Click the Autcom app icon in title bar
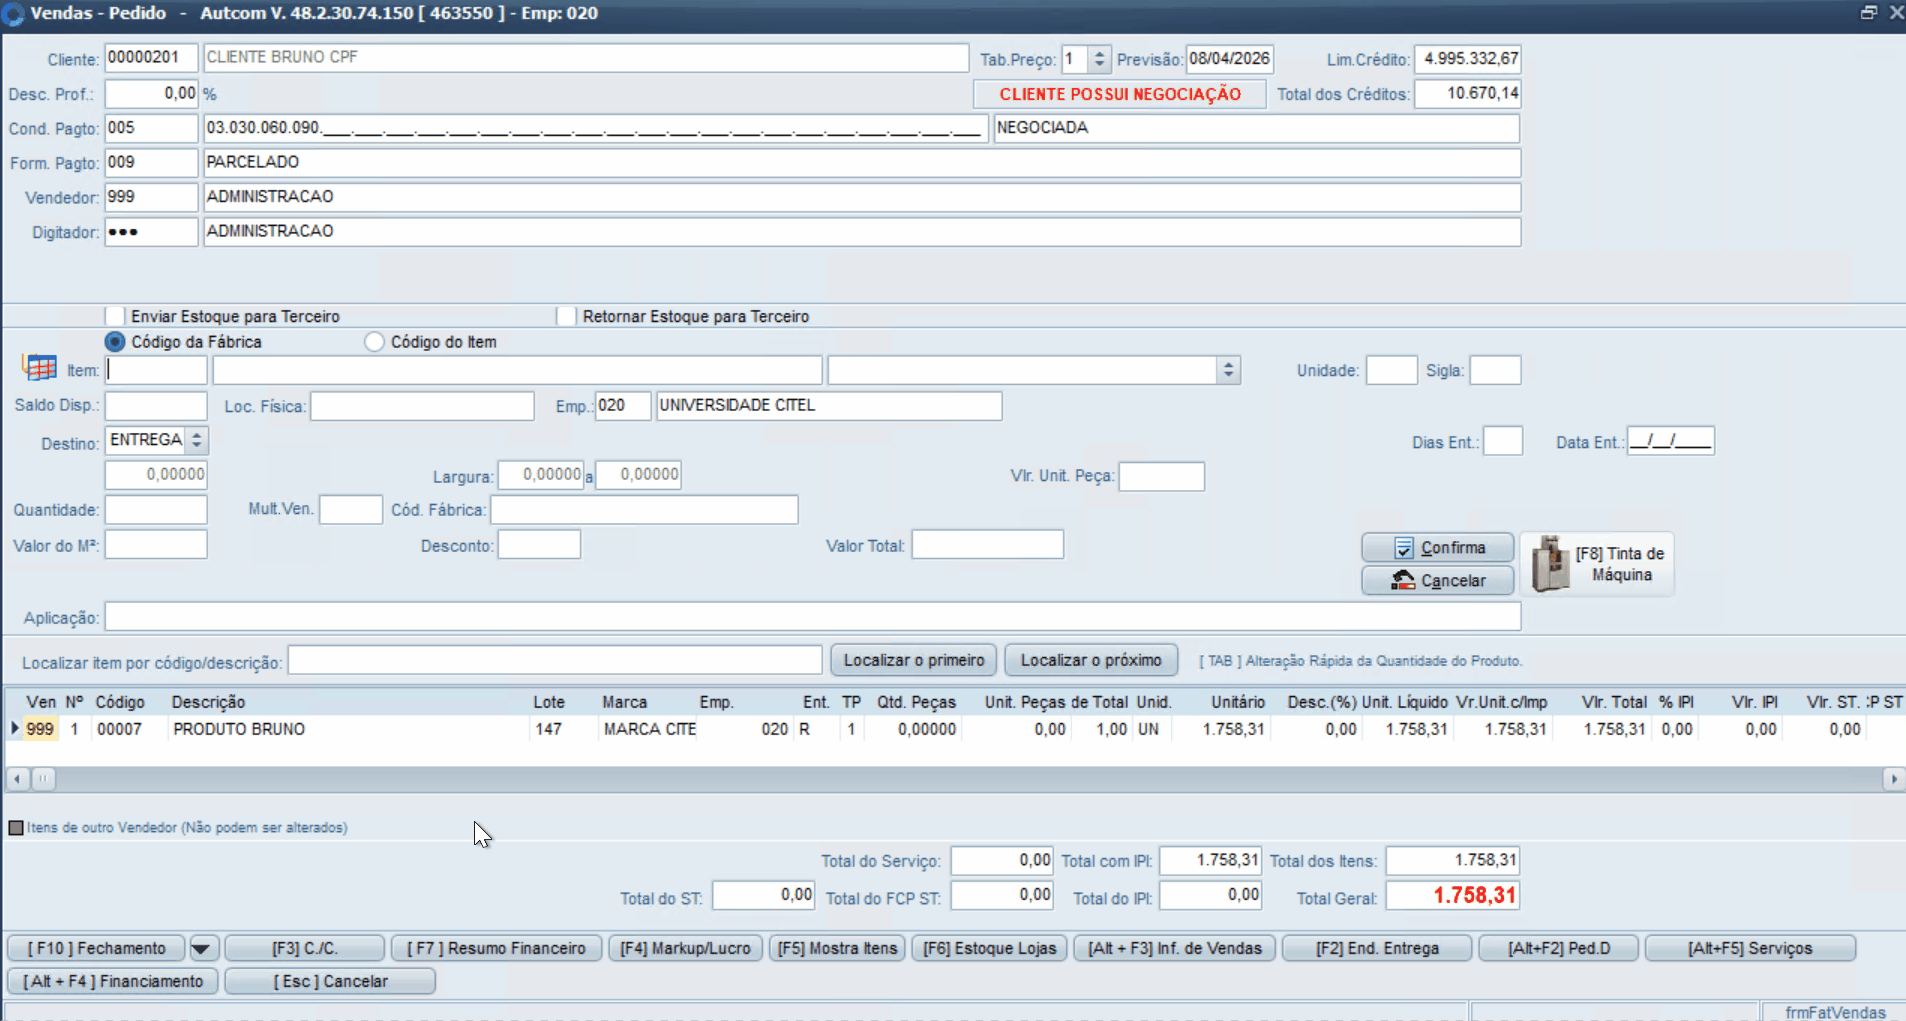1906x1021 pixels. tap(13, 14)
